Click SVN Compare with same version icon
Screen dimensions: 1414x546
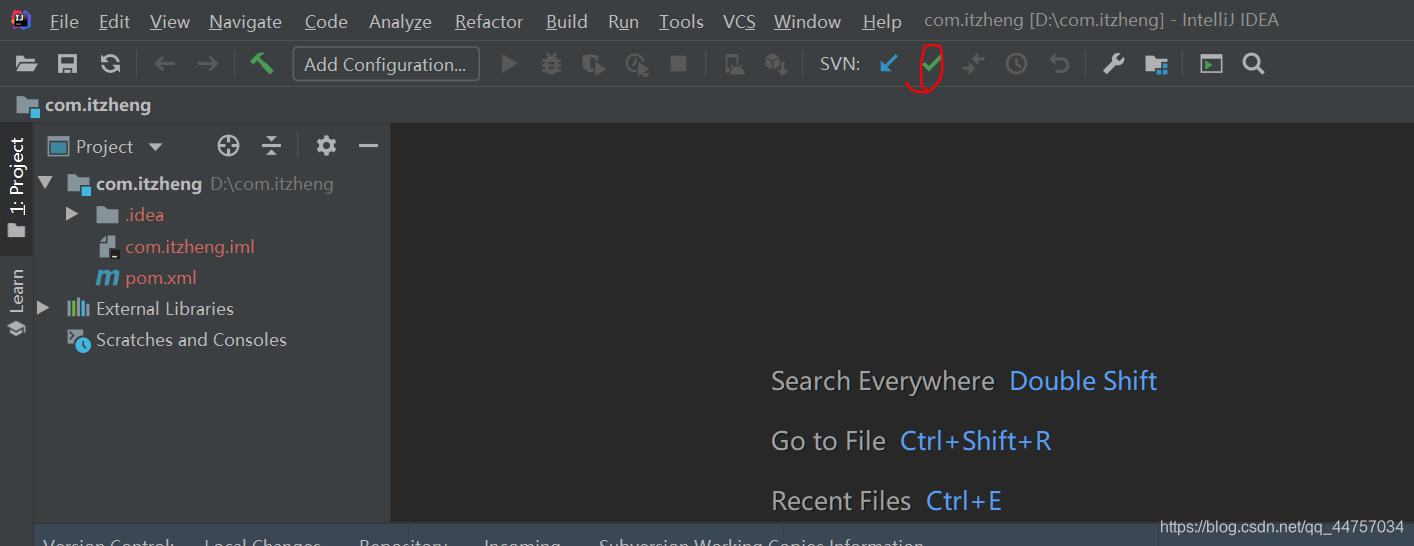click(973, 64)
